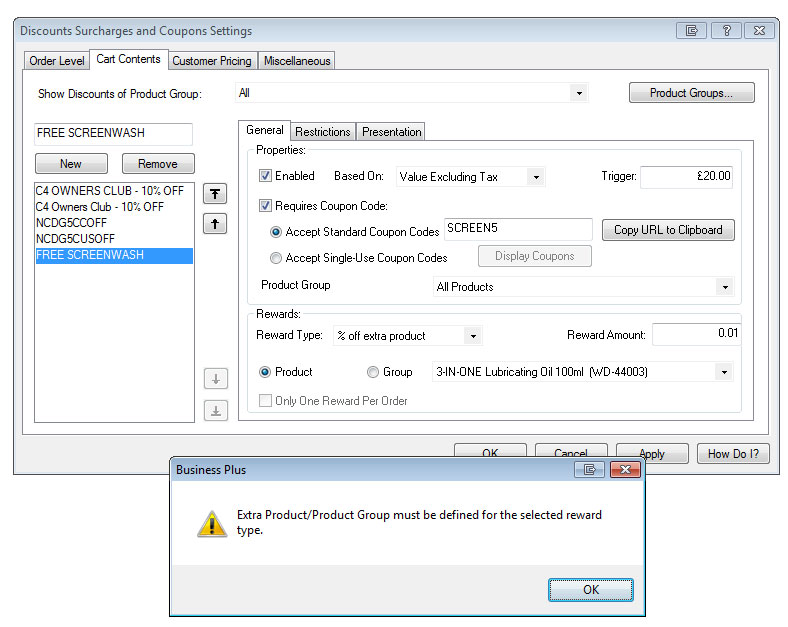Select the Group radio button
Viewport: 788px width, 627px height.
373,372
